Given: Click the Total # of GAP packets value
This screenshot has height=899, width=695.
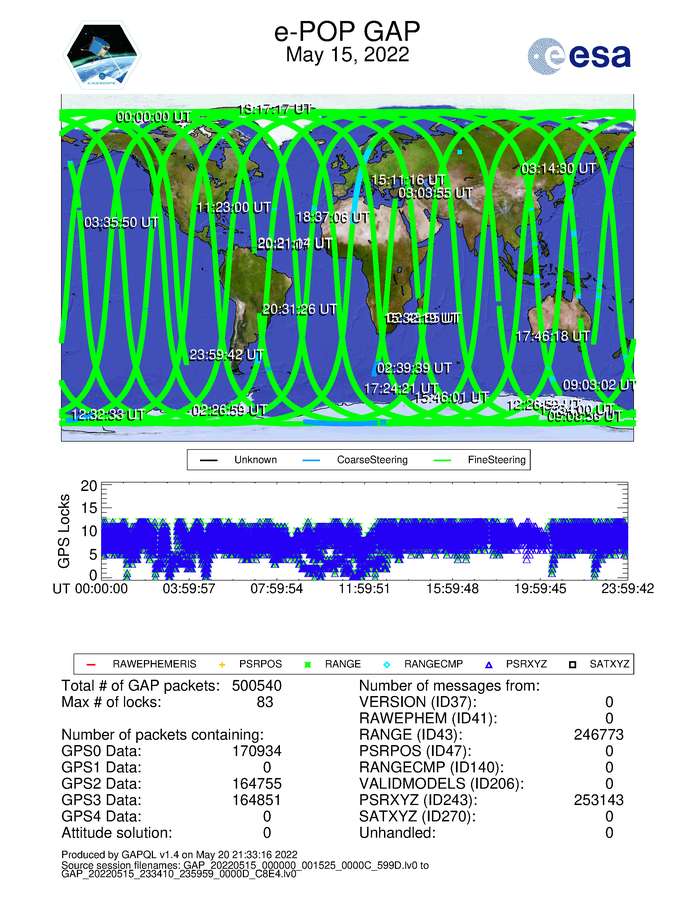Looking at the screenshot, I should click(259, 685).
